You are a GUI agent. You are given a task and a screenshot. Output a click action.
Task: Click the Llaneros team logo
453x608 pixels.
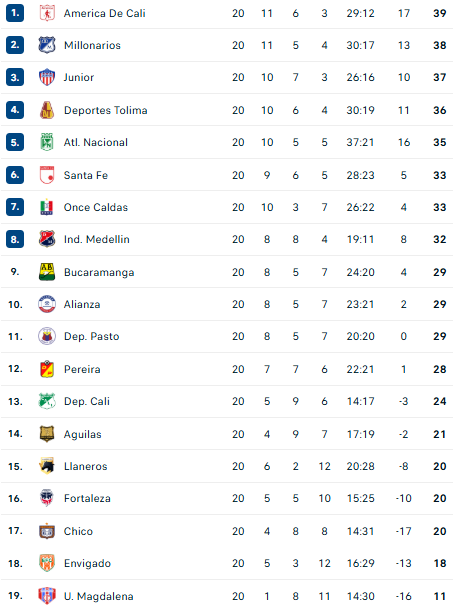(x=47, y=466)
